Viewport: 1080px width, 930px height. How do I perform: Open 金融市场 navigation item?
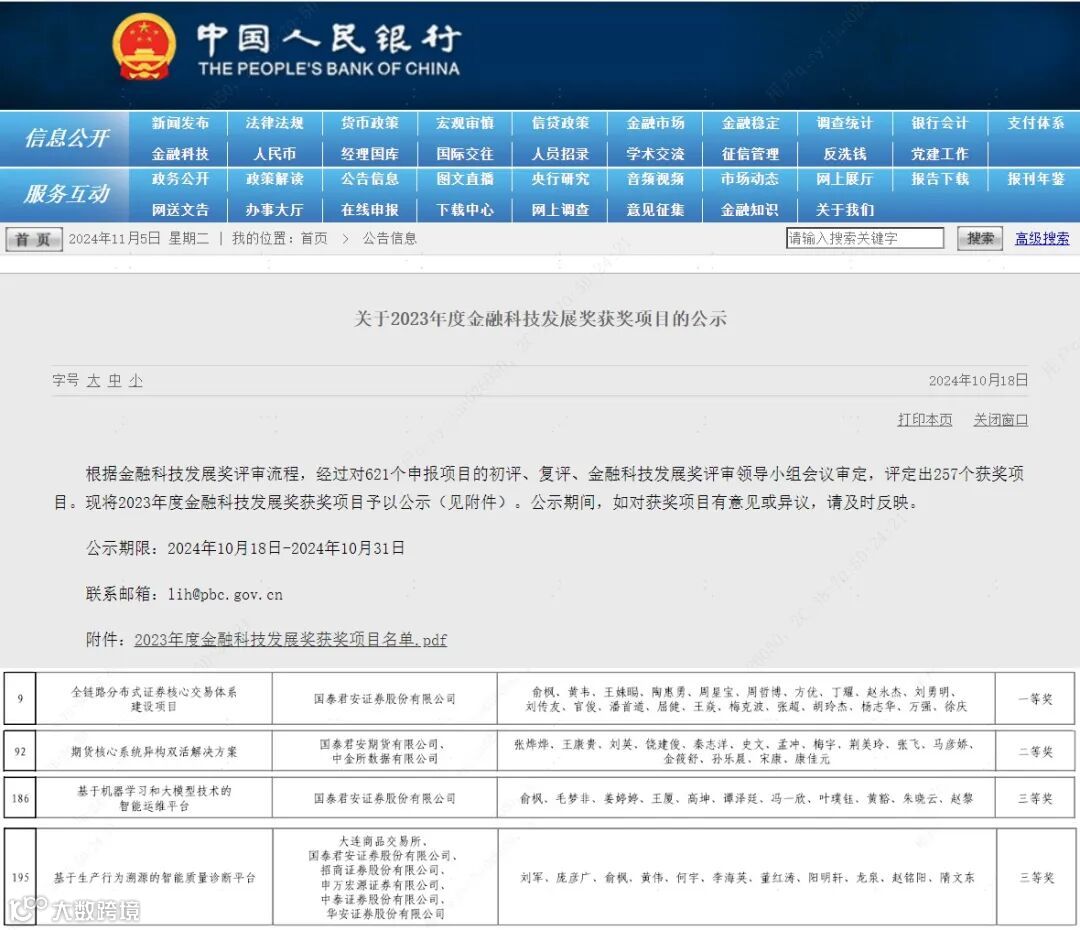point(655,123)
